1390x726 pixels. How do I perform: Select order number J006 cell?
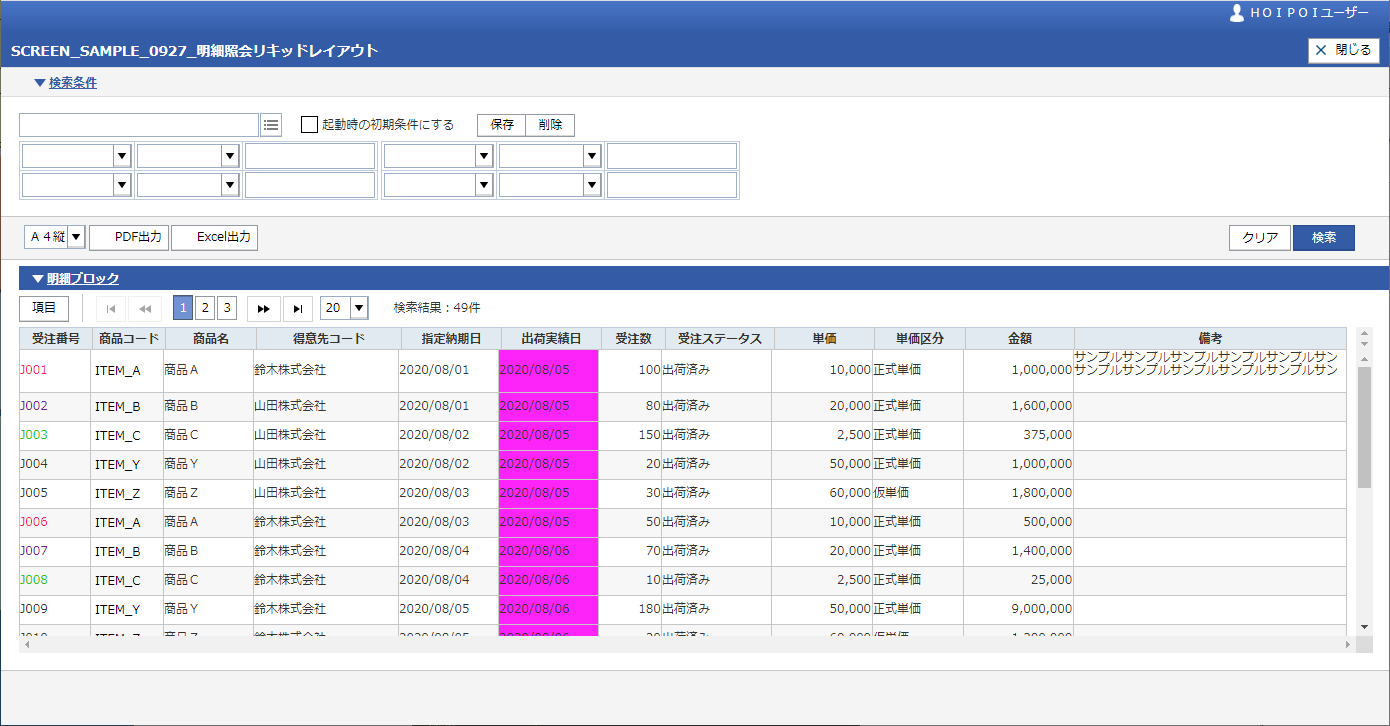coord(55,522)
